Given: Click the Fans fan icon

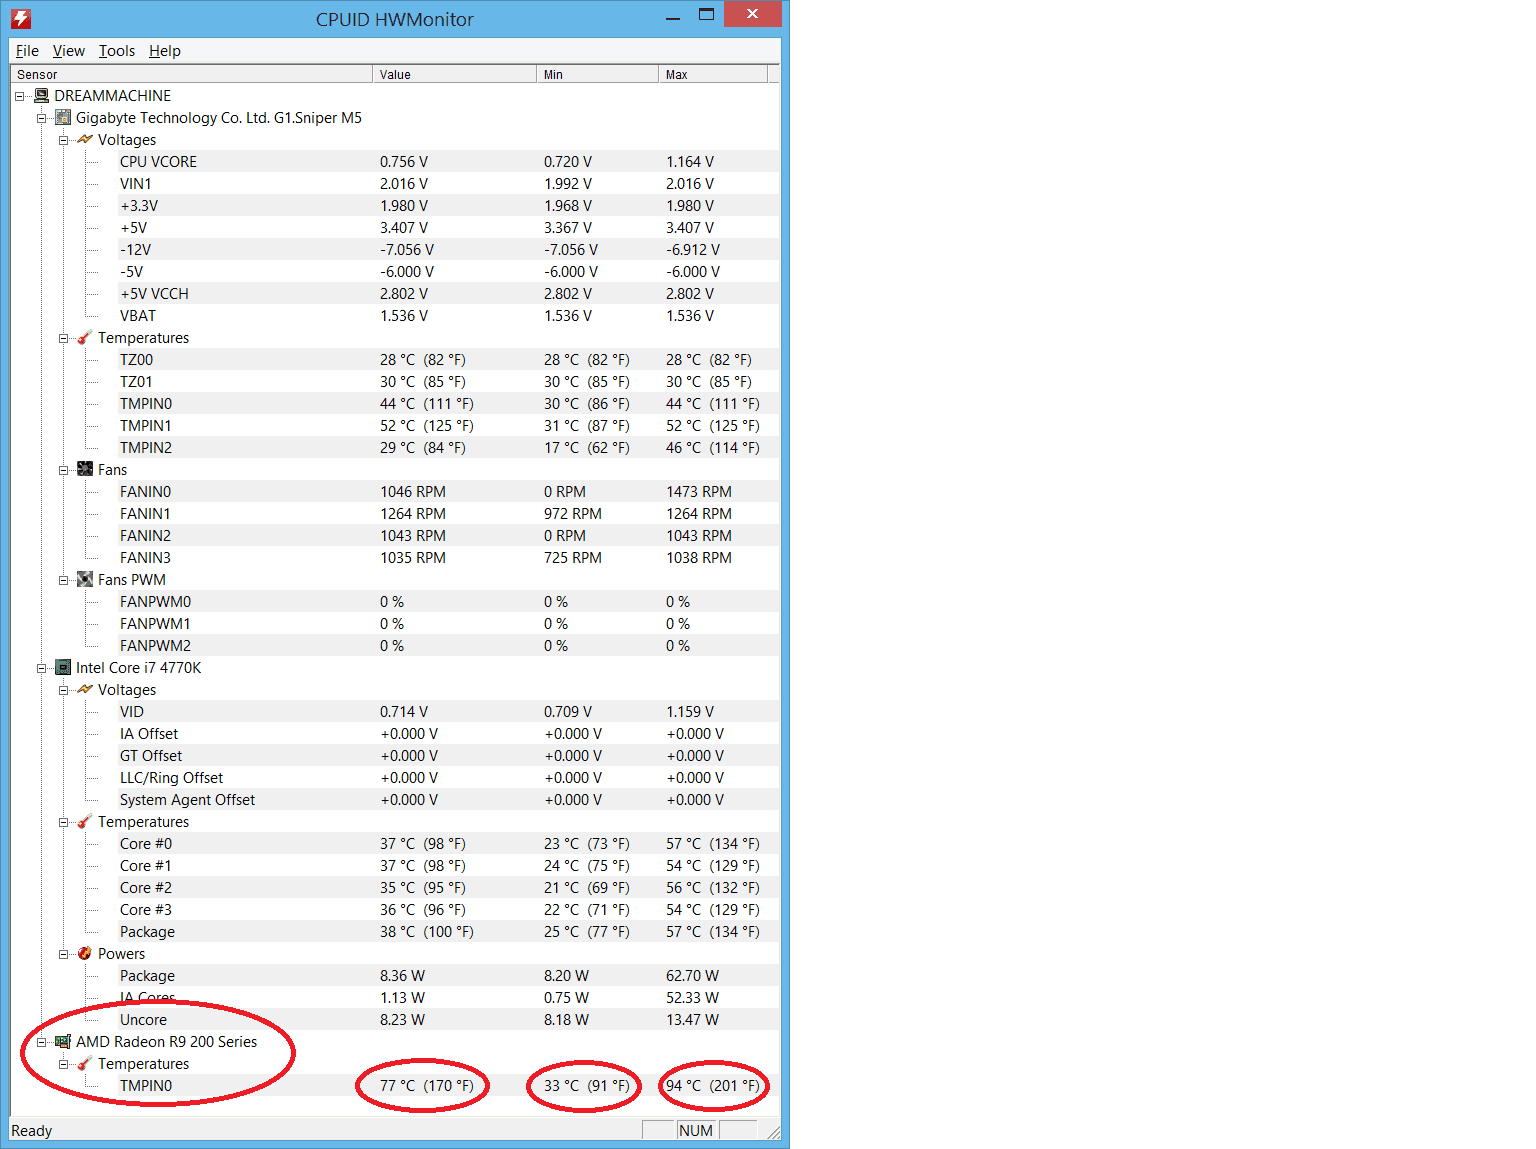Looking at the screenshot, I should [85, 469].
